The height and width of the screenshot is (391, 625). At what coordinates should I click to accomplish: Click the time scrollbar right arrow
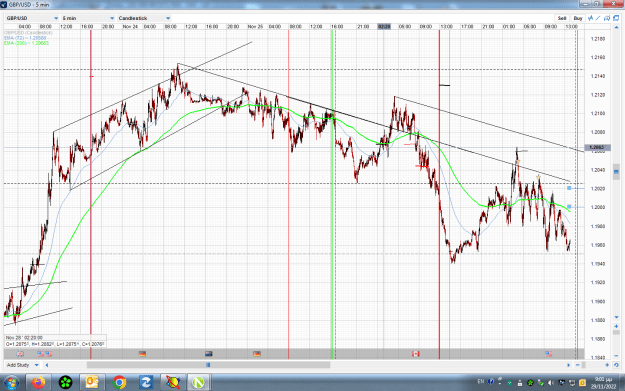coord(568,365)
